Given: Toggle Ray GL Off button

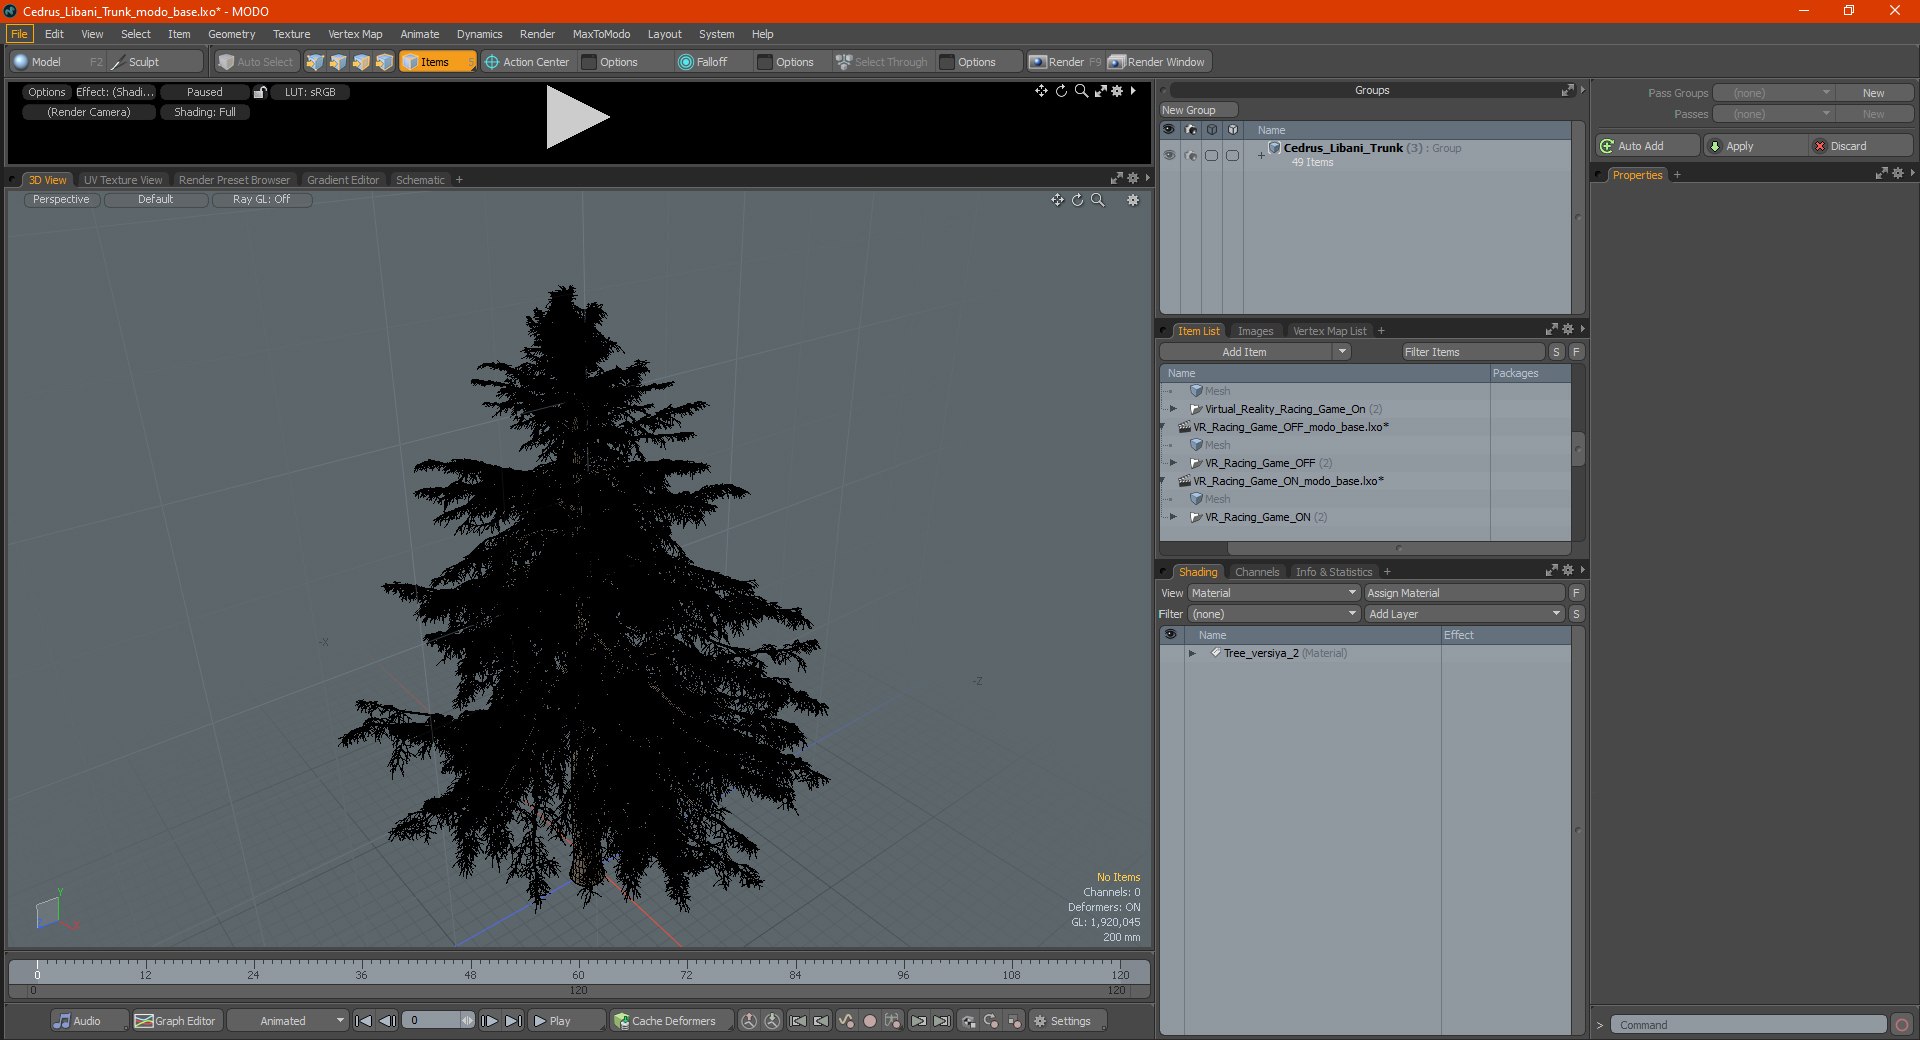Looking at the screenshot, I should [x=262, y=200].
